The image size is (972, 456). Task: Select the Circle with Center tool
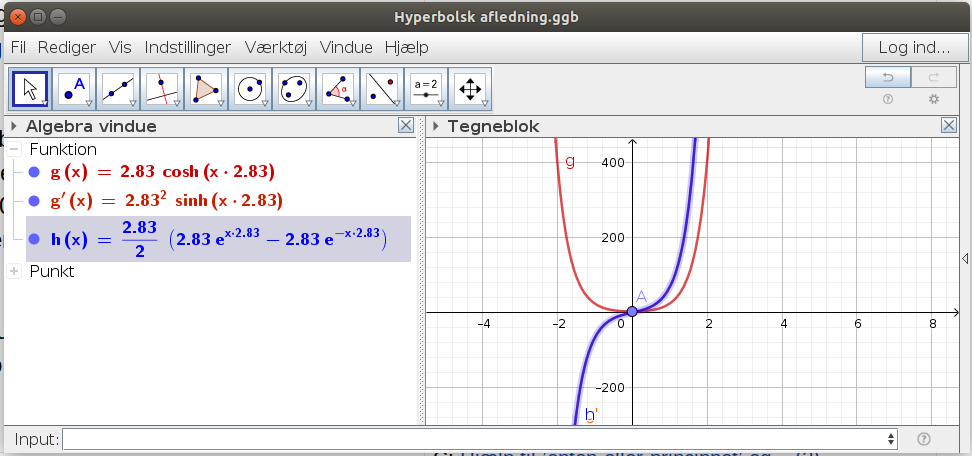tap(250, 90)
